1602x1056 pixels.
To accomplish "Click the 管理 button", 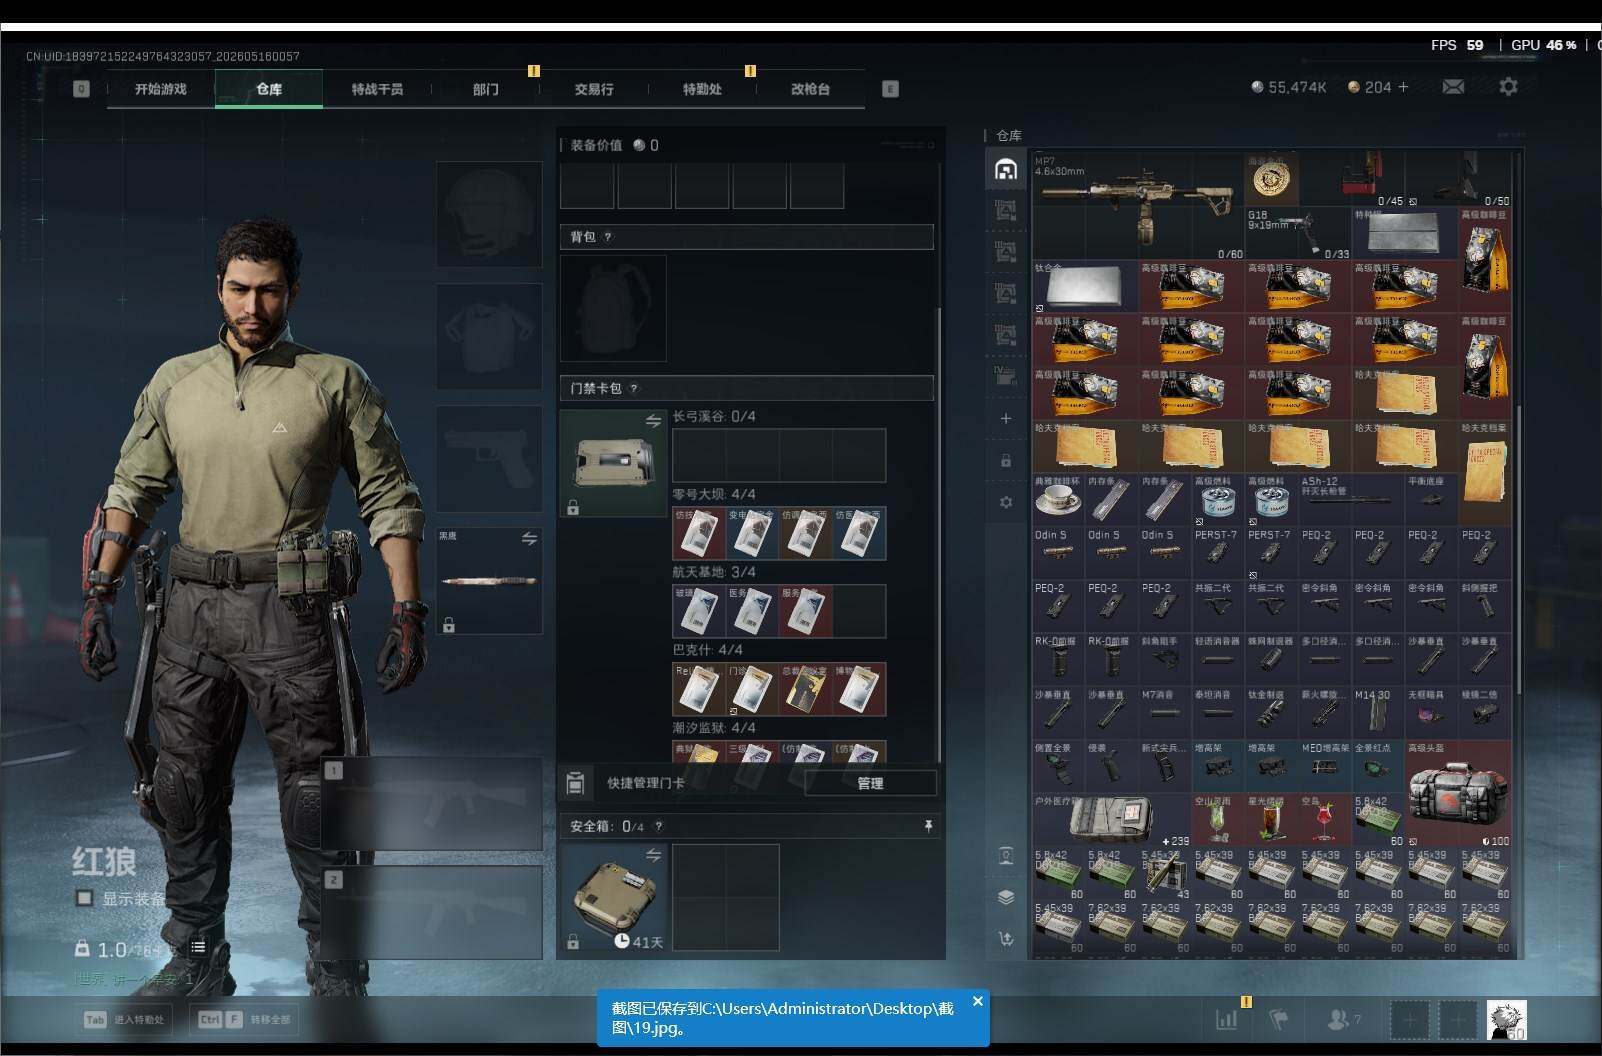I will pos(870,783).
